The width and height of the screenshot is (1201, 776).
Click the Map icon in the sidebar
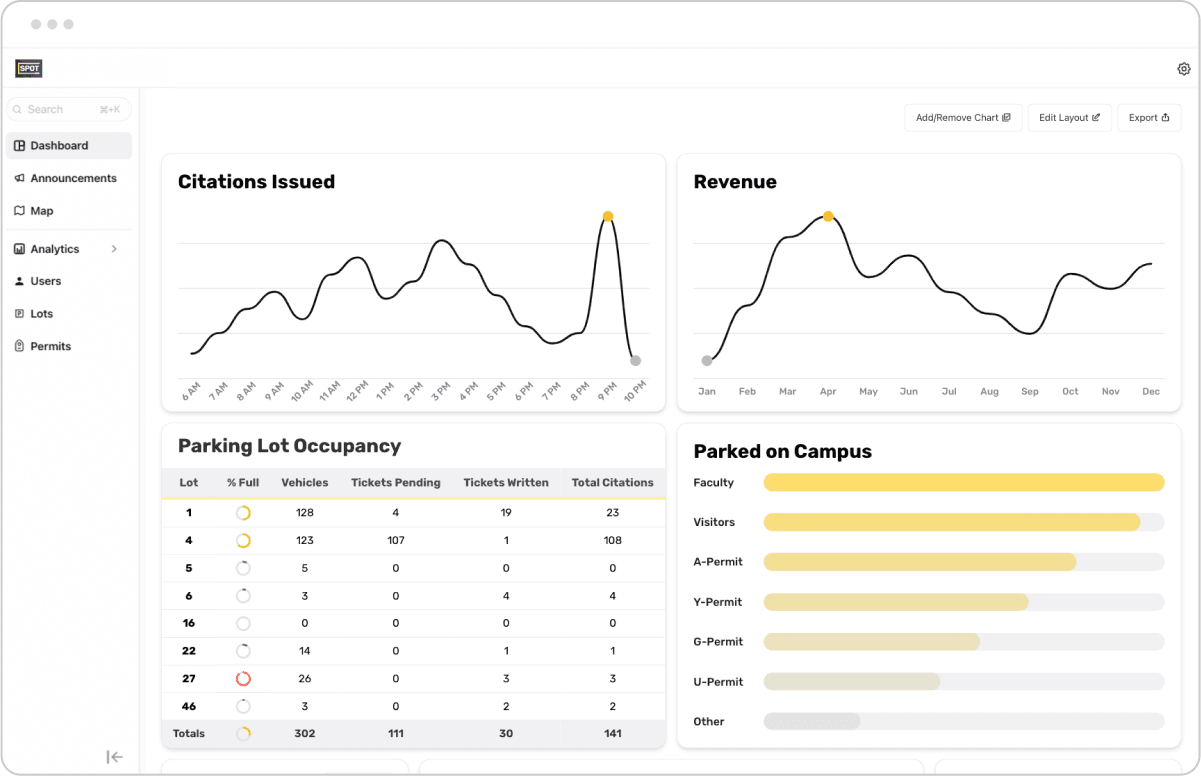pos(20,211)
